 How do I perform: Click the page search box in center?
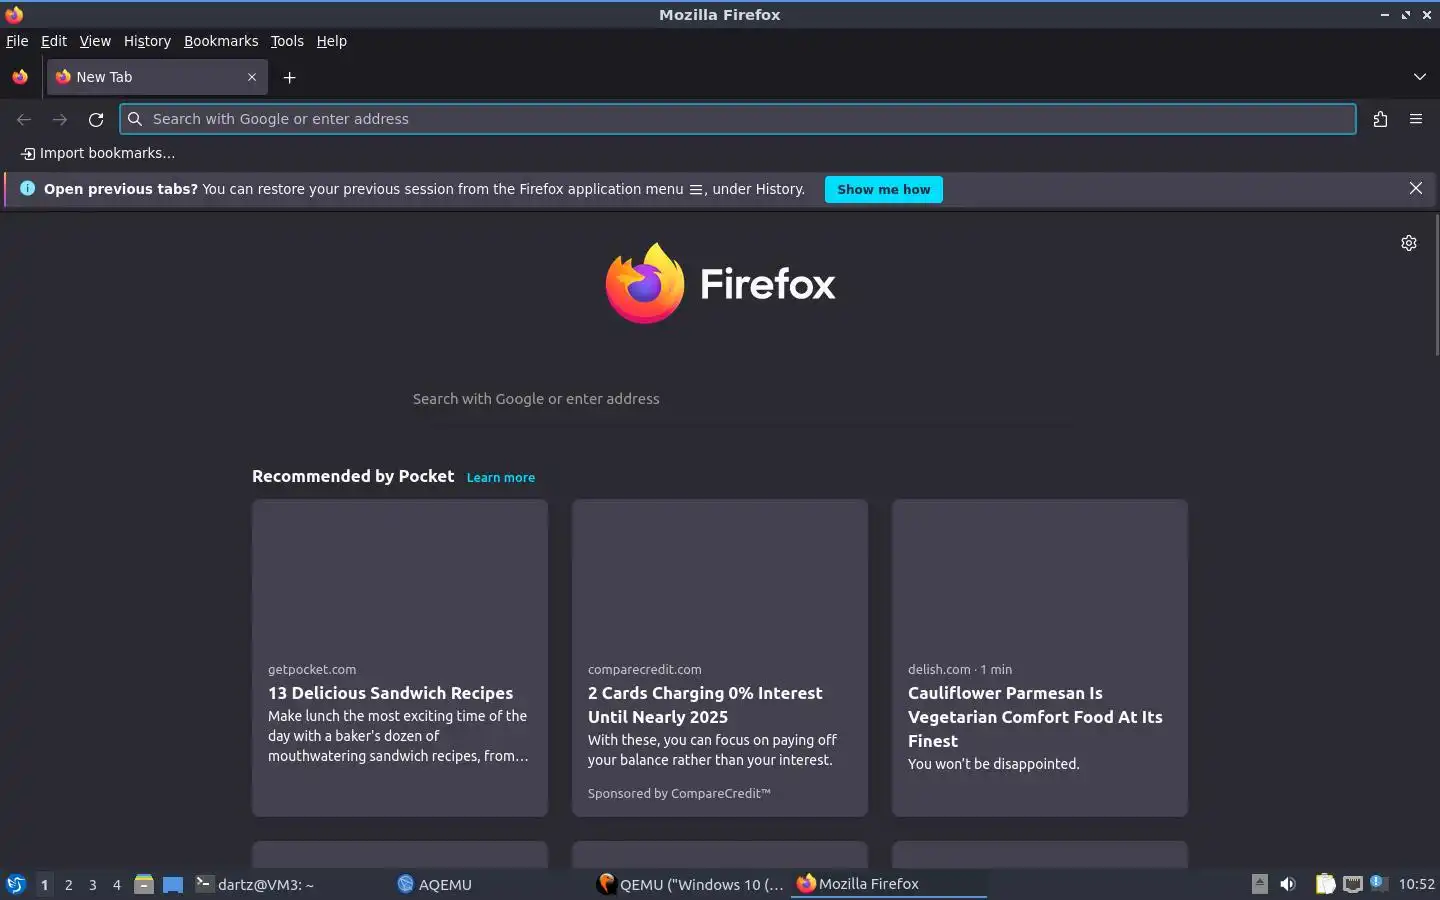[720, 398]
